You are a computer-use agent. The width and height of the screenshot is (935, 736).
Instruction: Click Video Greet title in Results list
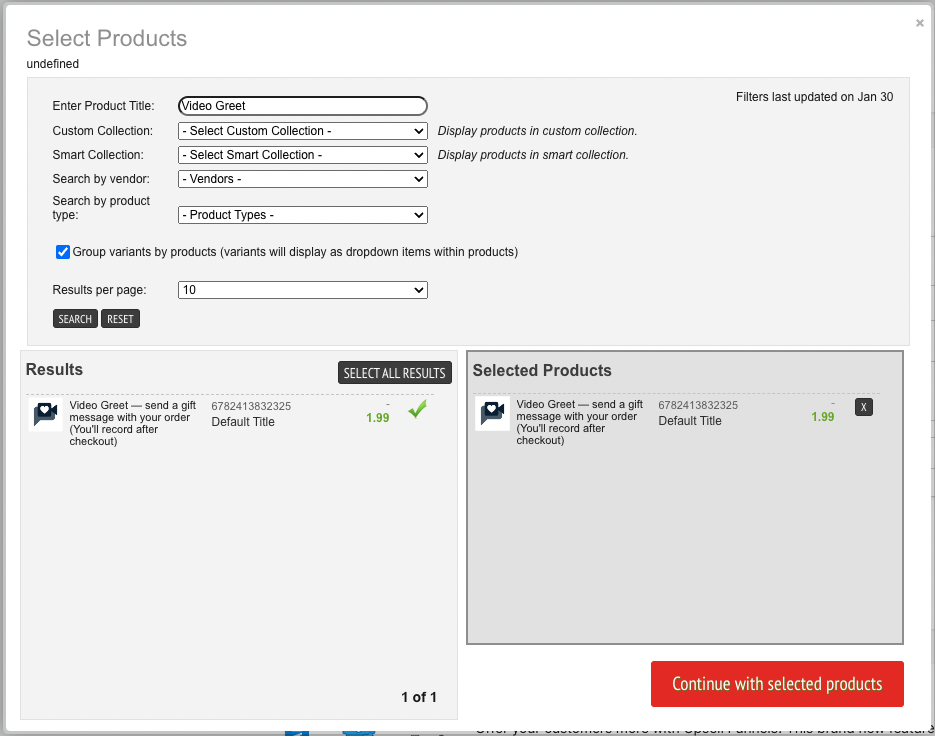pyautogui.click(x=132, y=423)
